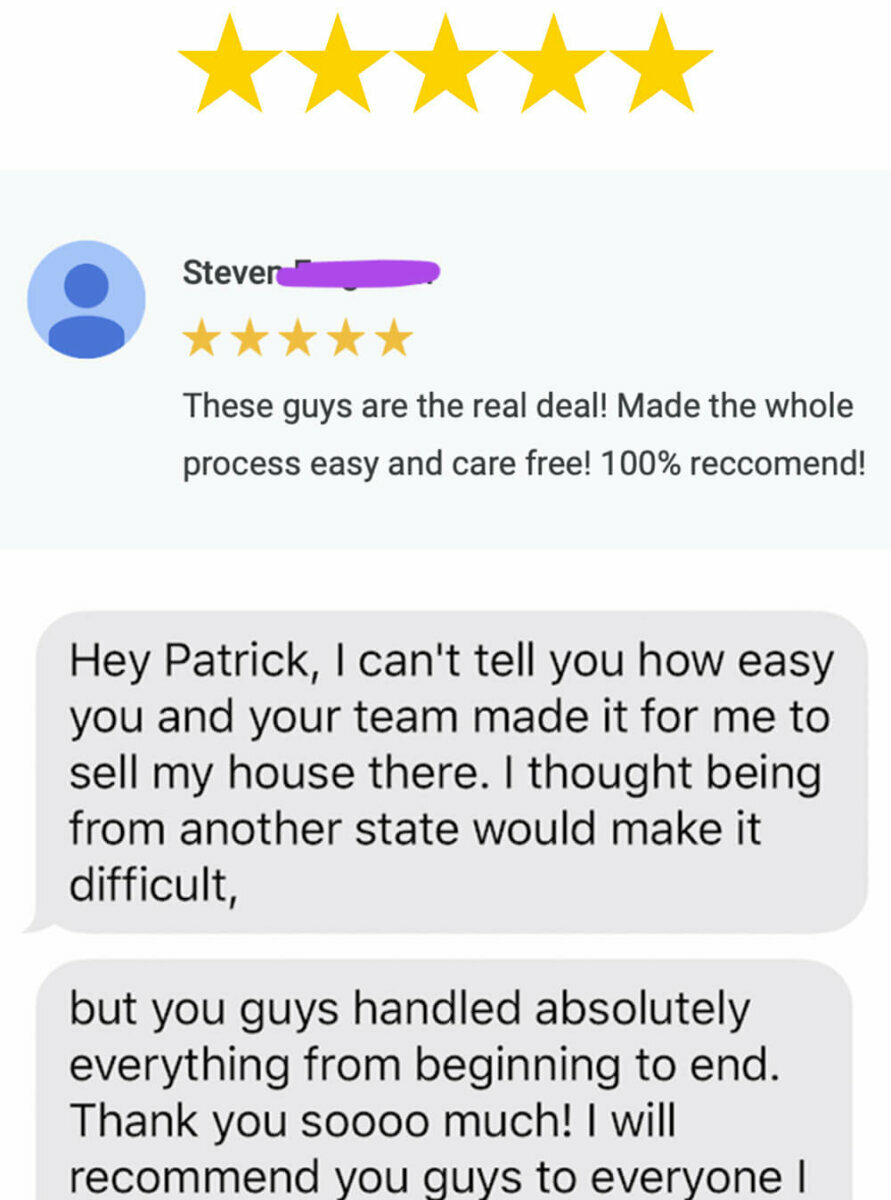This screenshot has width=891, height=1200.
Task: Click fifth small star in Steven's rating
Action: tap(394, 338)
